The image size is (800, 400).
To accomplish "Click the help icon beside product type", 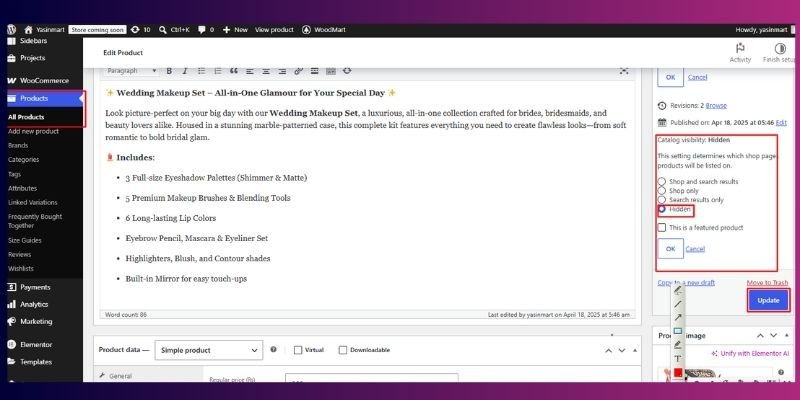I will tap(273, 349).
